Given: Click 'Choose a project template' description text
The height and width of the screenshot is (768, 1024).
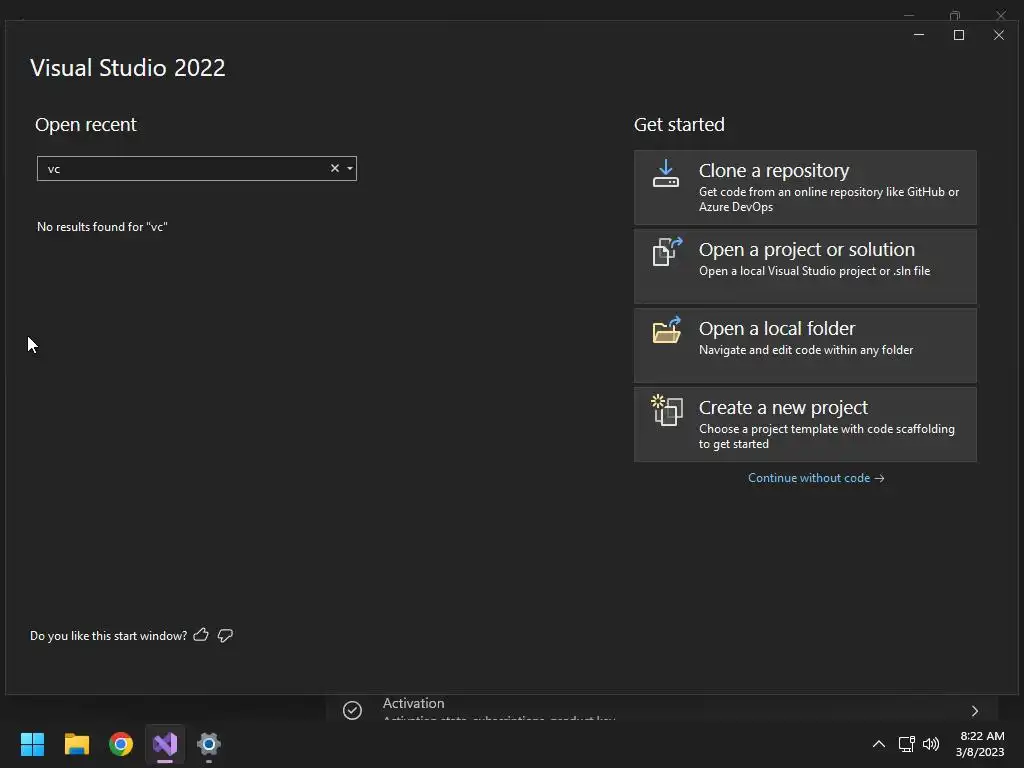Looking at the screenshot, I should click(x=827, y=436).
